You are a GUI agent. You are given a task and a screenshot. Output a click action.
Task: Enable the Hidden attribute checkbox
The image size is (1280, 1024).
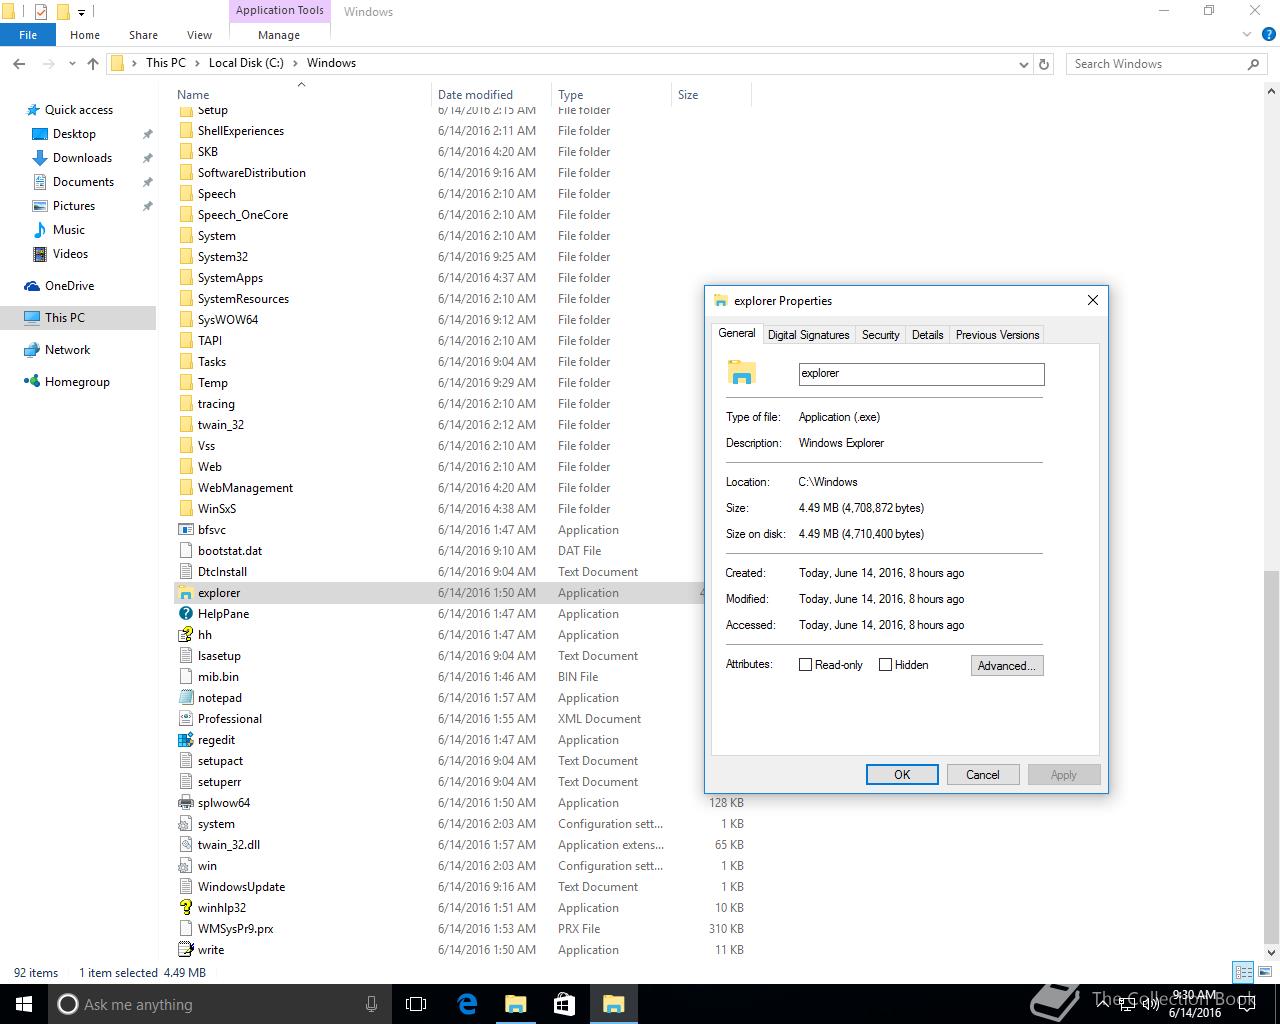click(x=885, y=665)
